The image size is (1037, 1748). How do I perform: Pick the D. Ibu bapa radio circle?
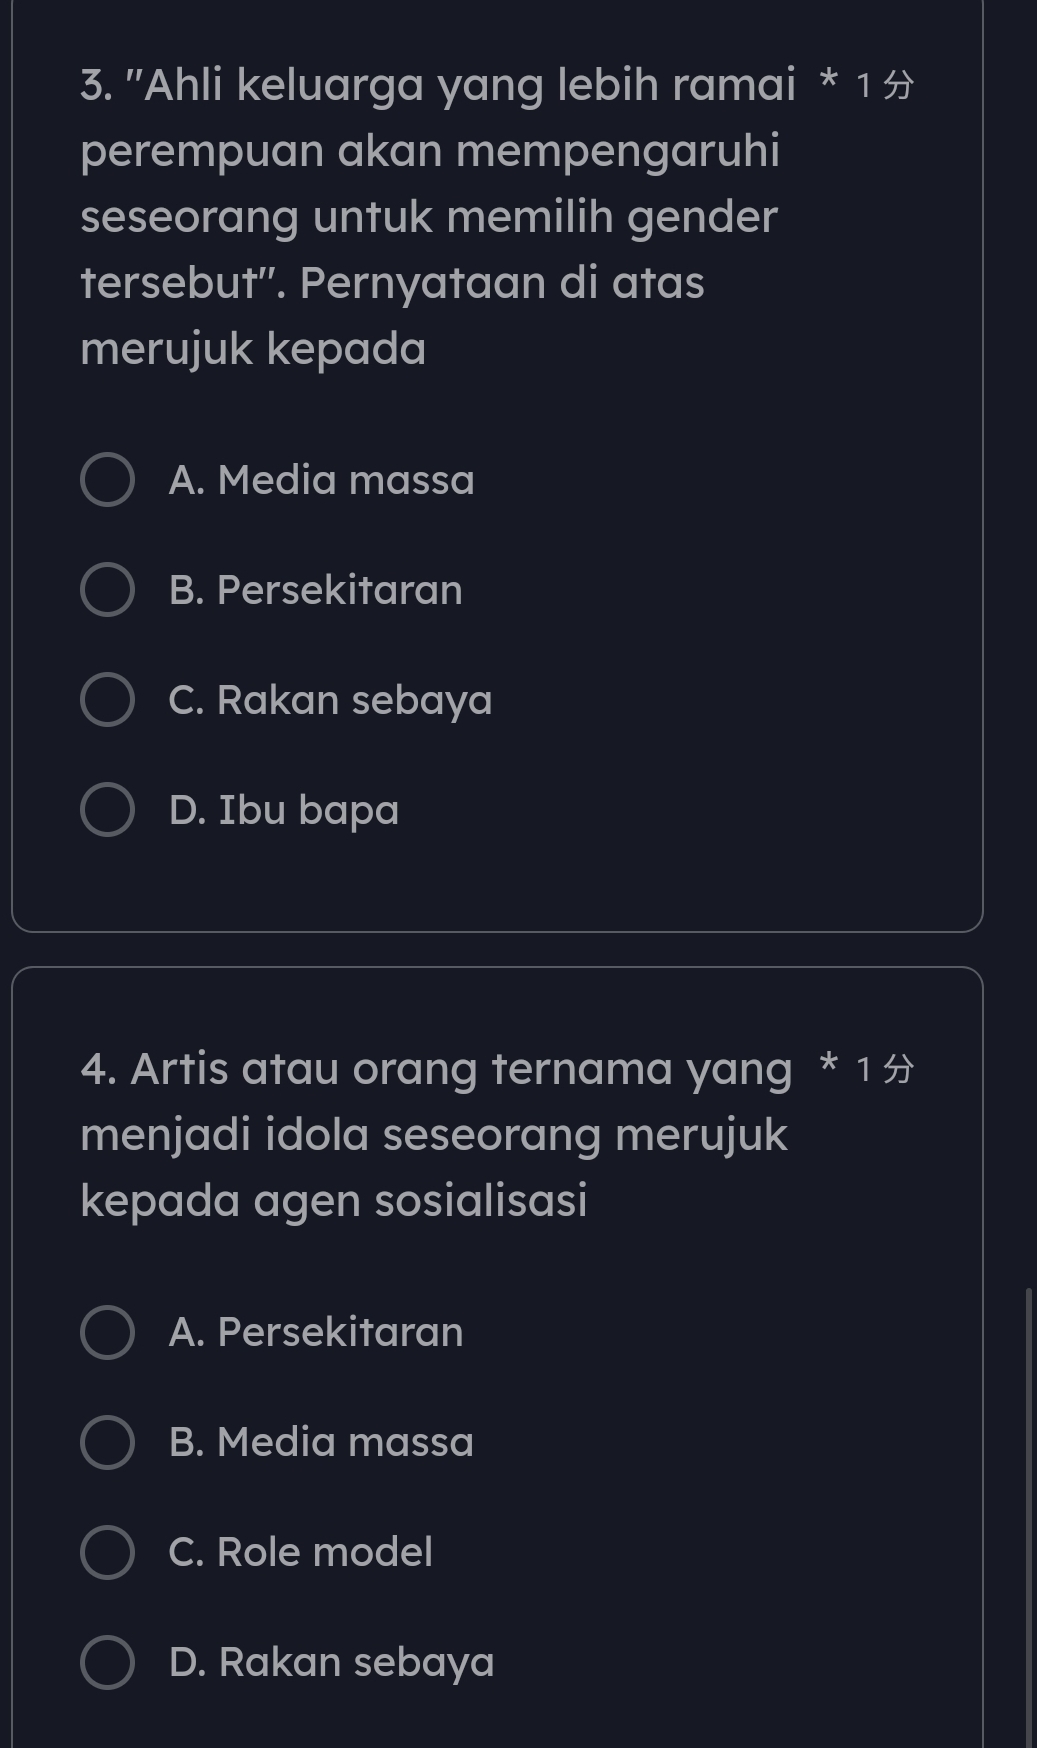point(107,810)
